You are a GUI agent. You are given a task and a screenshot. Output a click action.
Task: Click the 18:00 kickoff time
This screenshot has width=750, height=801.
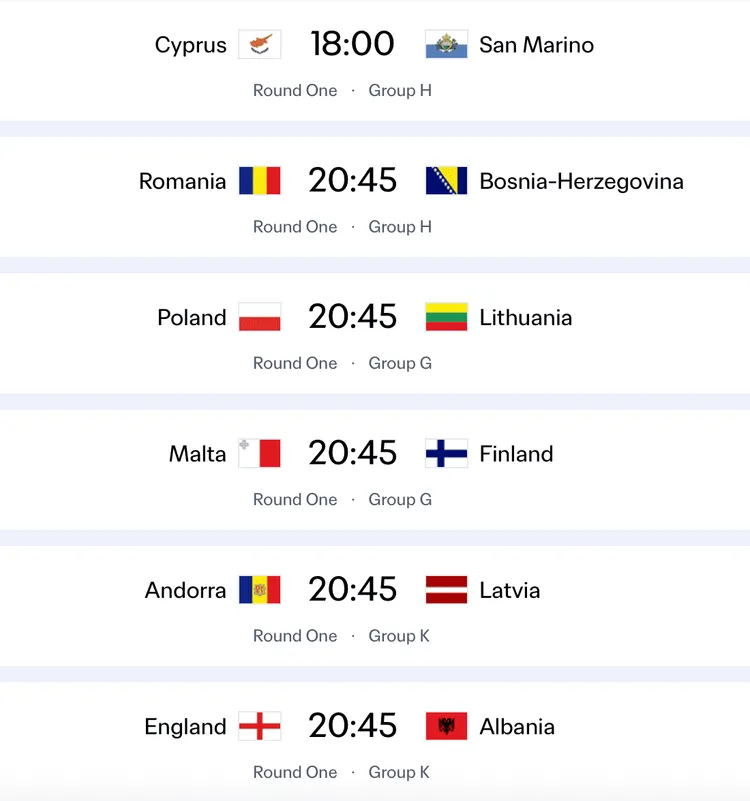pyautogui.click(x=353, y=44)
